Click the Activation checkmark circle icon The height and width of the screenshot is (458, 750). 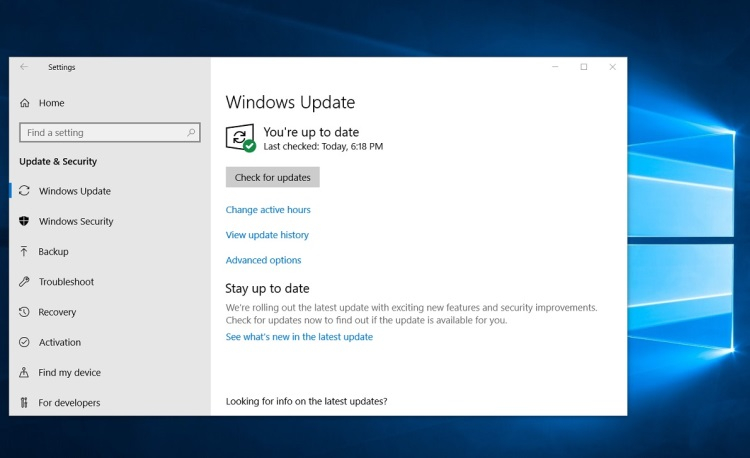[x=24, y=342]
